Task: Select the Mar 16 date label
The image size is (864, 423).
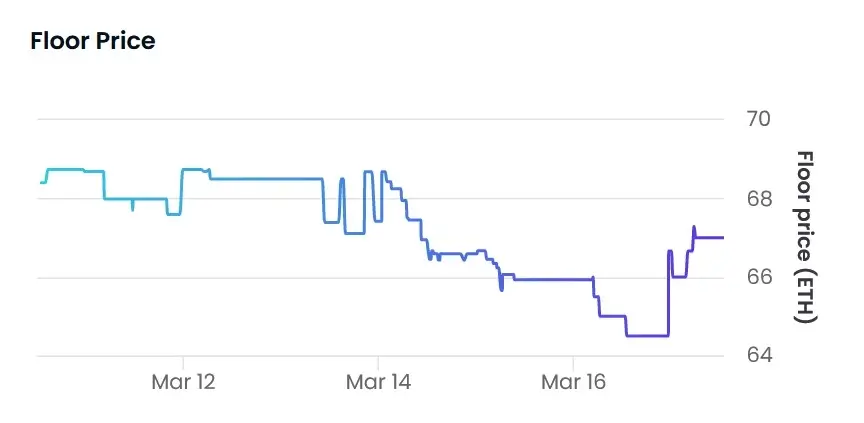Action: [573, 381]
